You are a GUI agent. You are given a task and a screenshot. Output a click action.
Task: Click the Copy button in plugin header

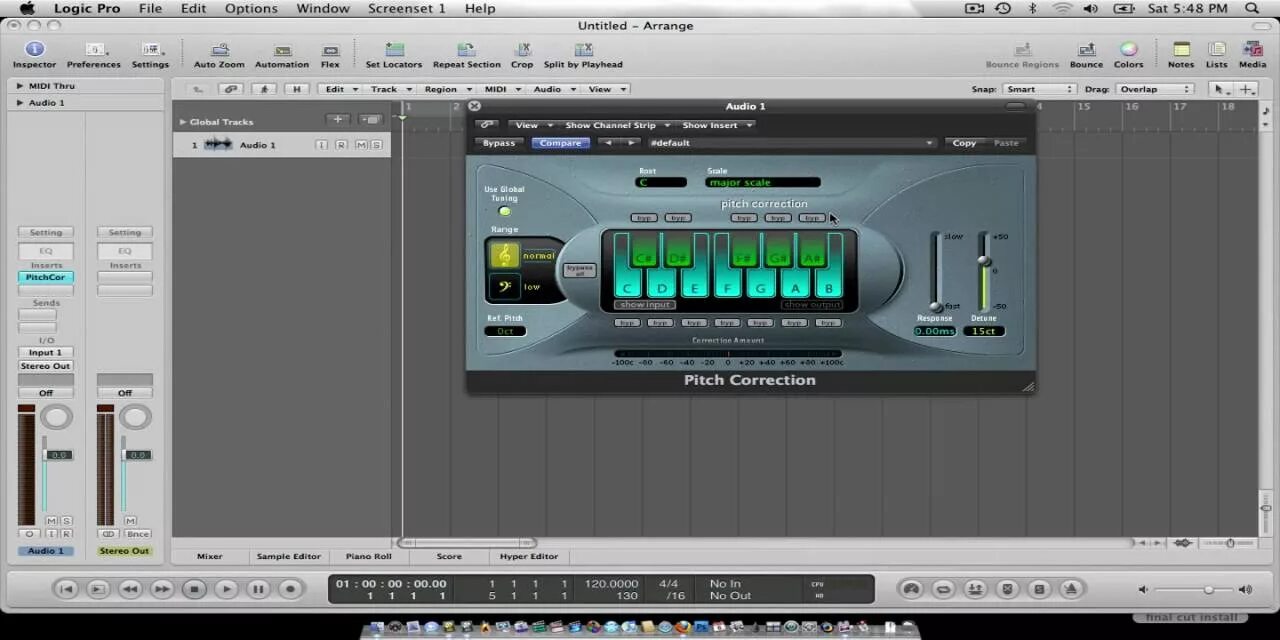click(x=964, y=143)
